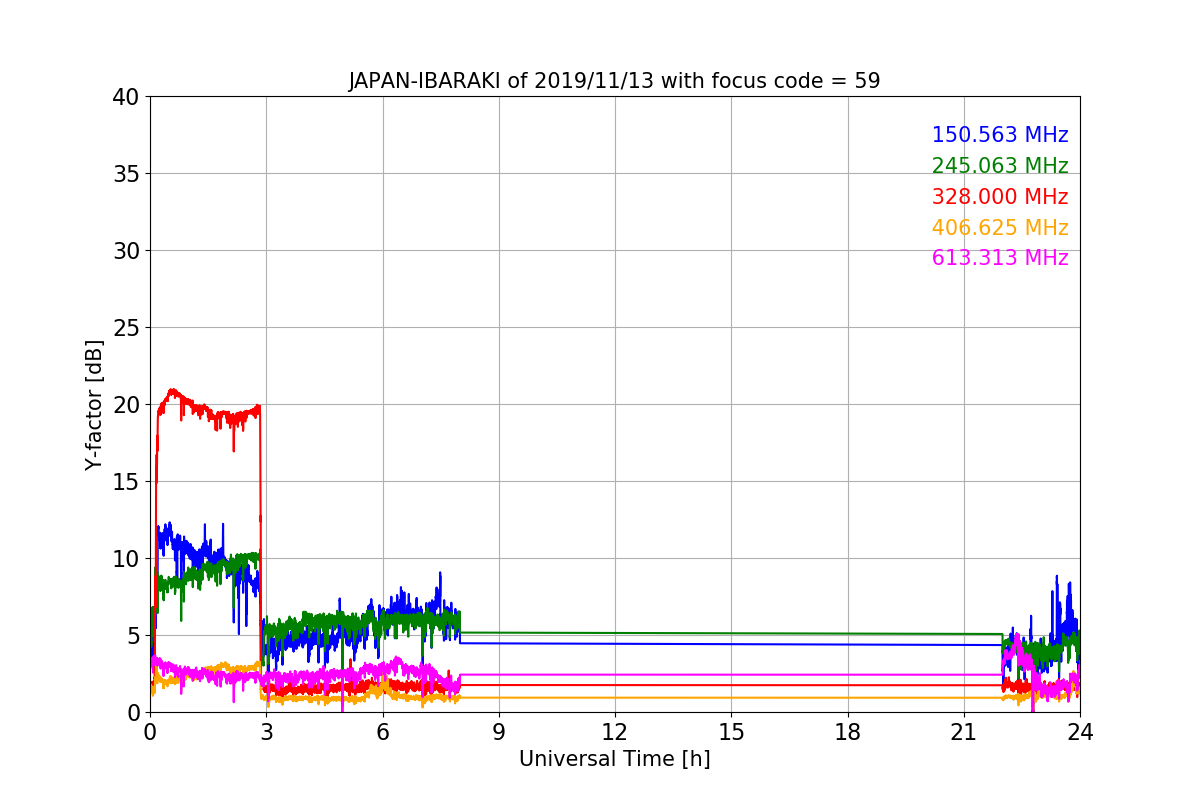
Task: Click the flat blue line between 9 and 21 h
Action: coord(730,644)
